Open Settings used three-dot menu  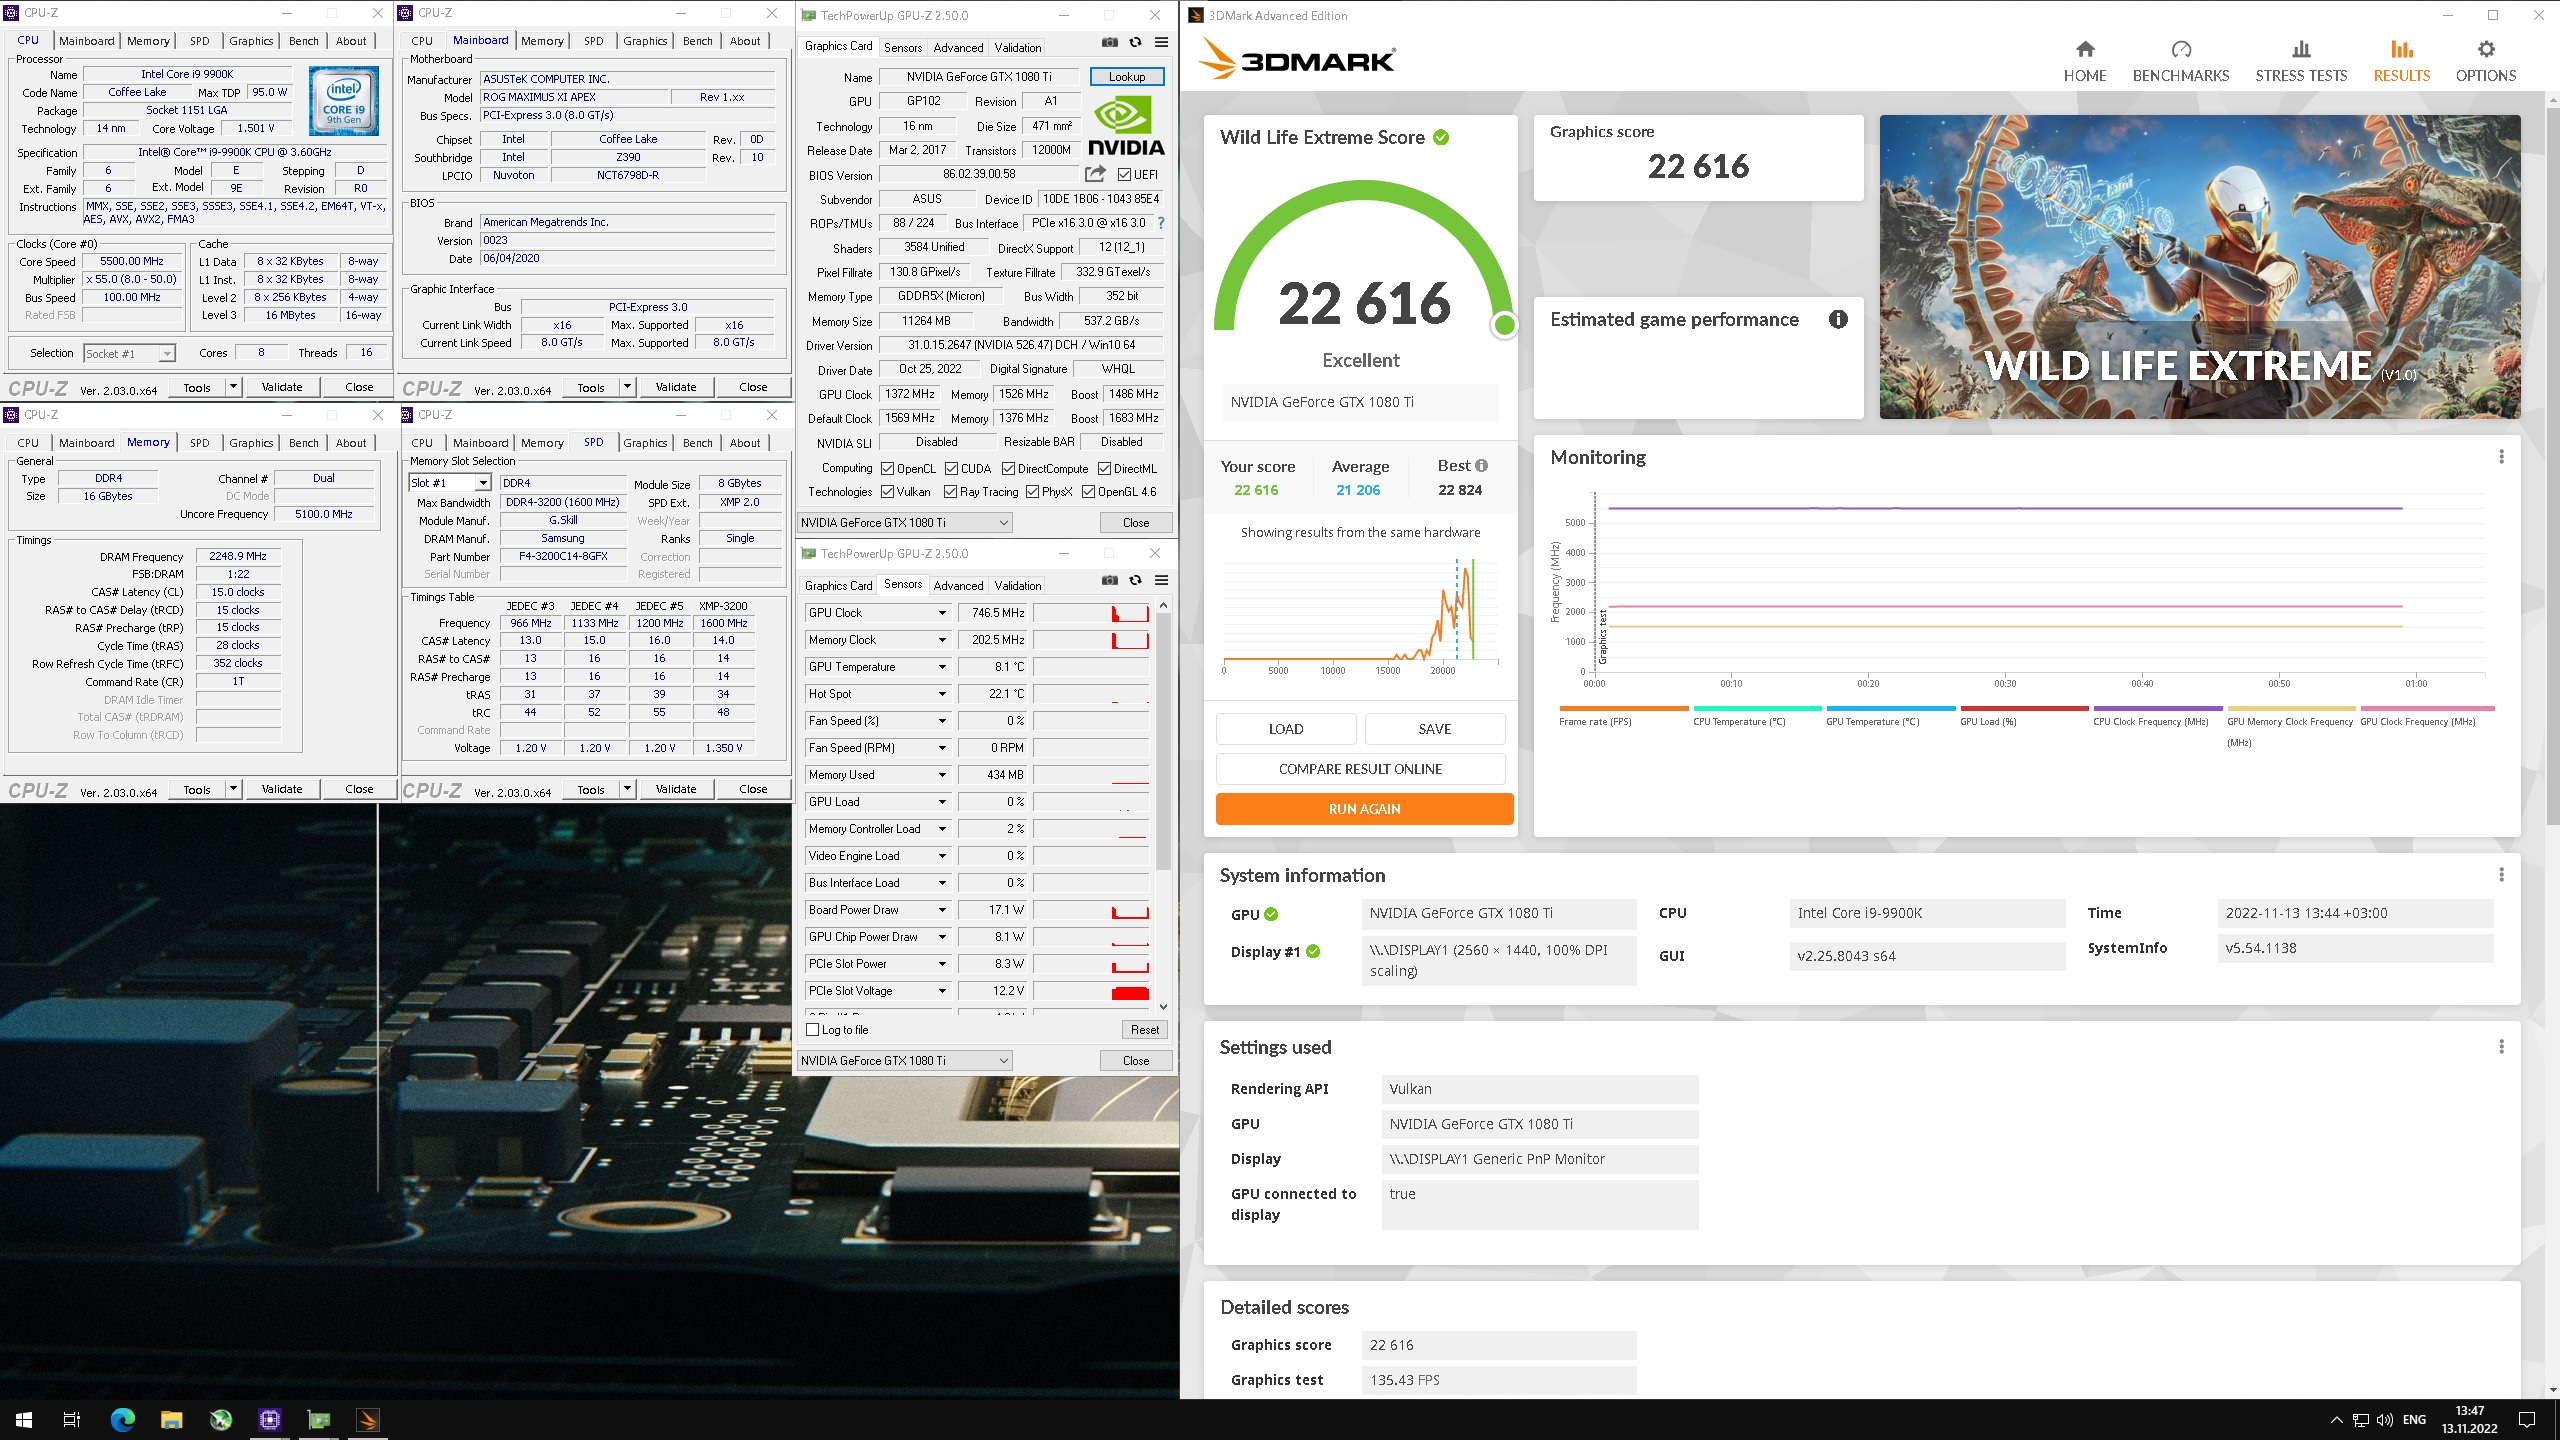(2501, 1047)
